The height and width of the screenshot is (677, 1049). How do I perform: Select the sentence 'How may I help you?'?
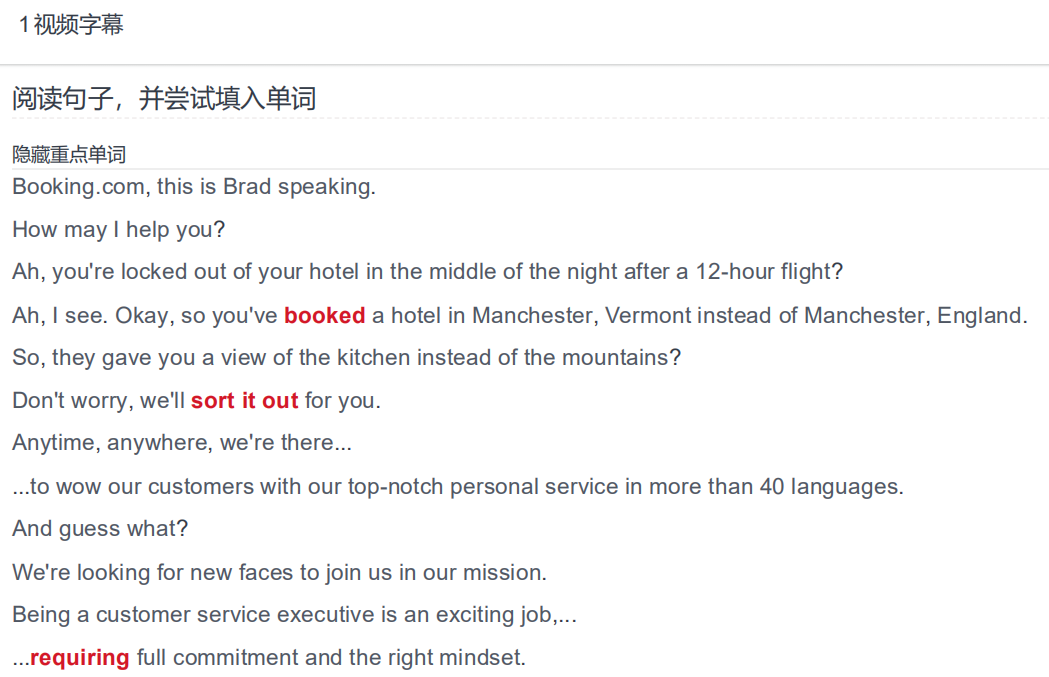118,229
